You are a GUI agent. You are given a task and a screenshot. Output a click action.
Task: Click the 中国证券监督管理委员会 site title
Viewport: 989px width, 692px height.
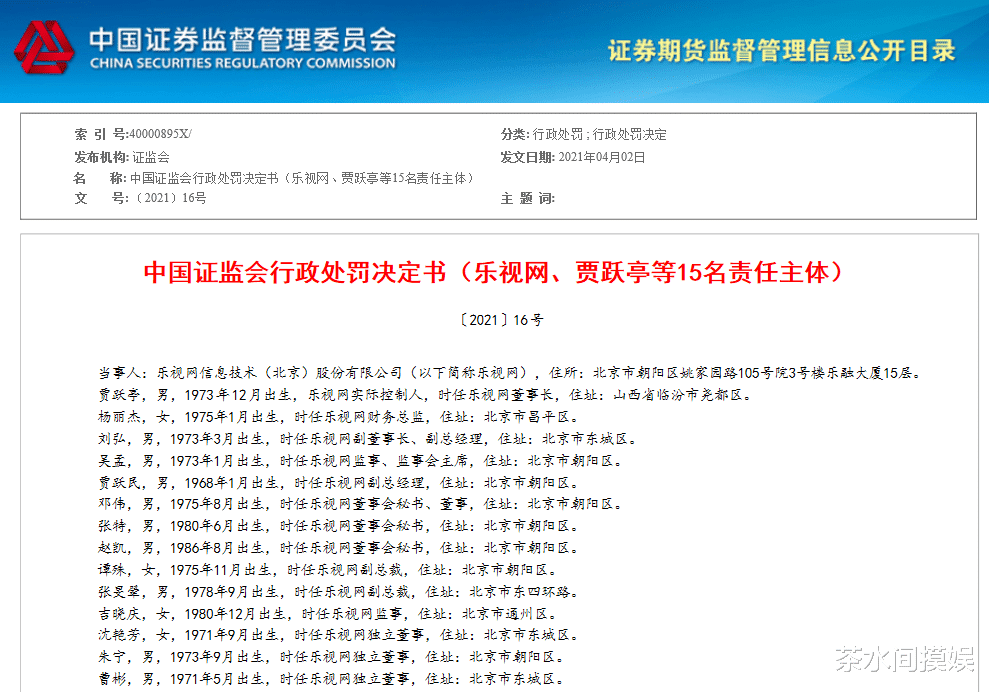click(x=242, y=38)
